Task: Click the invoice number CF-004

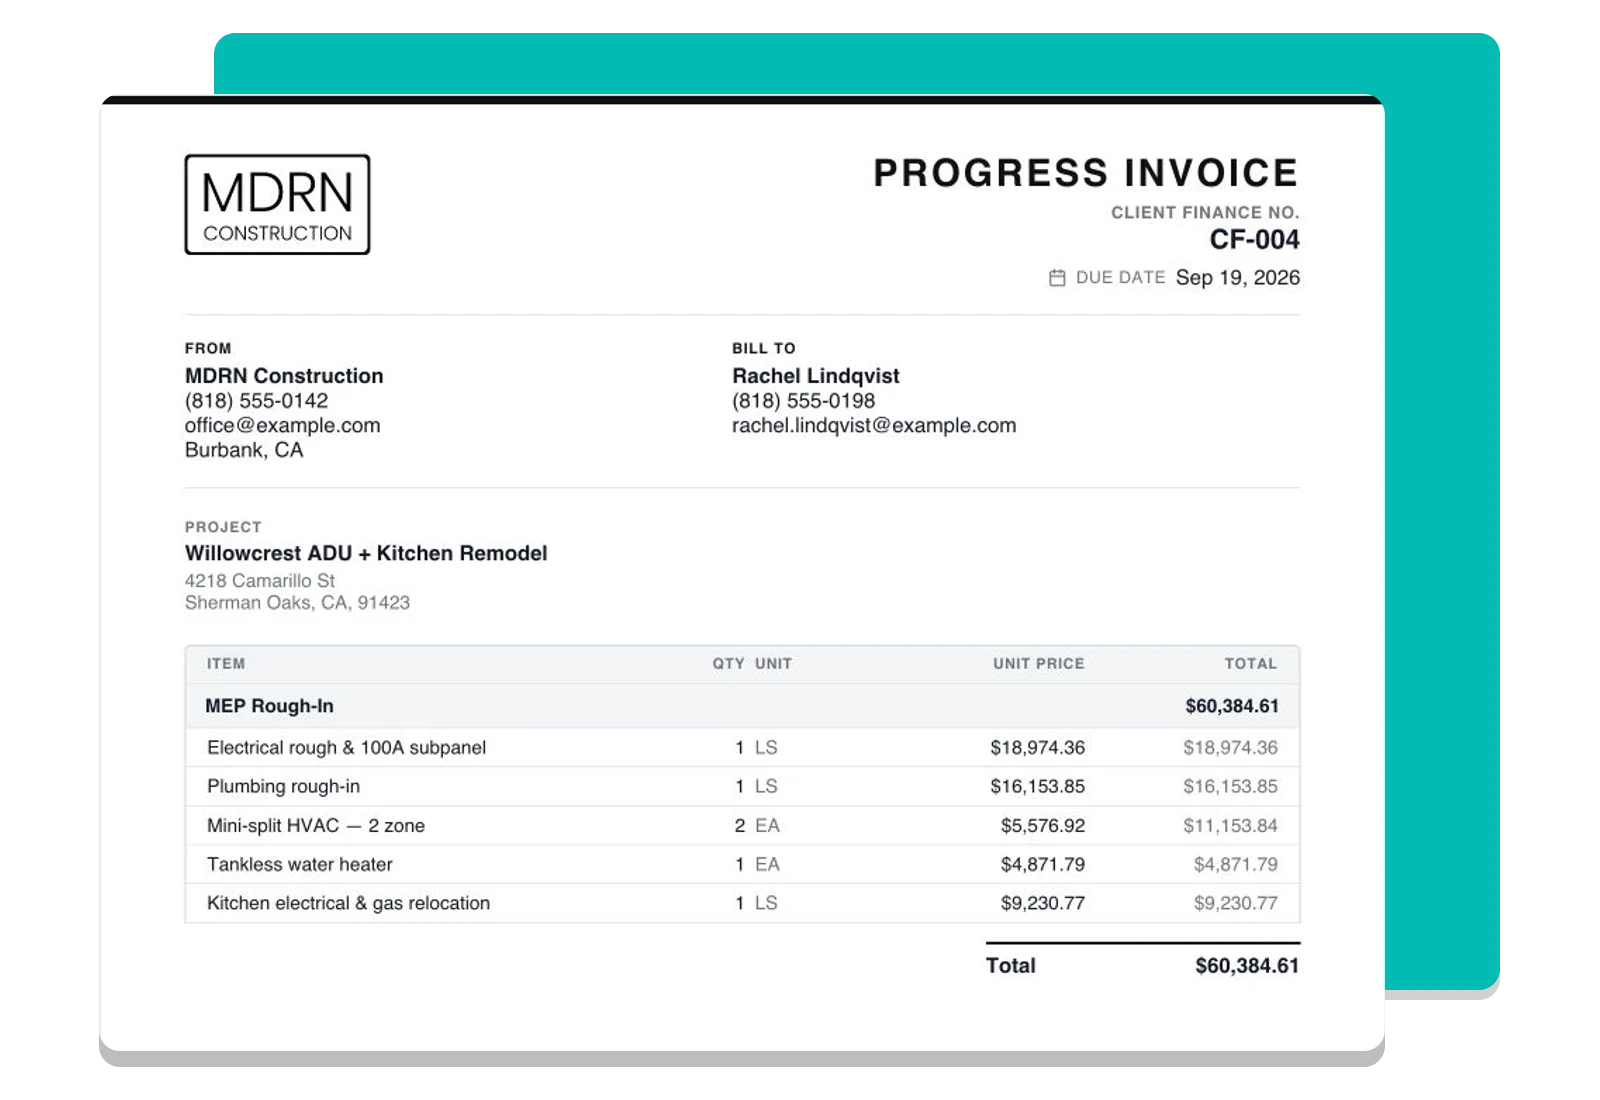Action: pyautogui.click(x=1254, y=240)
